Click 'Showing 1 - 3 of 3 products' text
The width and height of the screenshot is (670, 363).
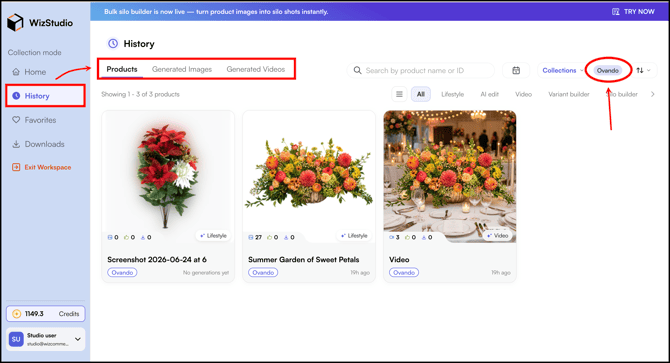pos(141,94)
